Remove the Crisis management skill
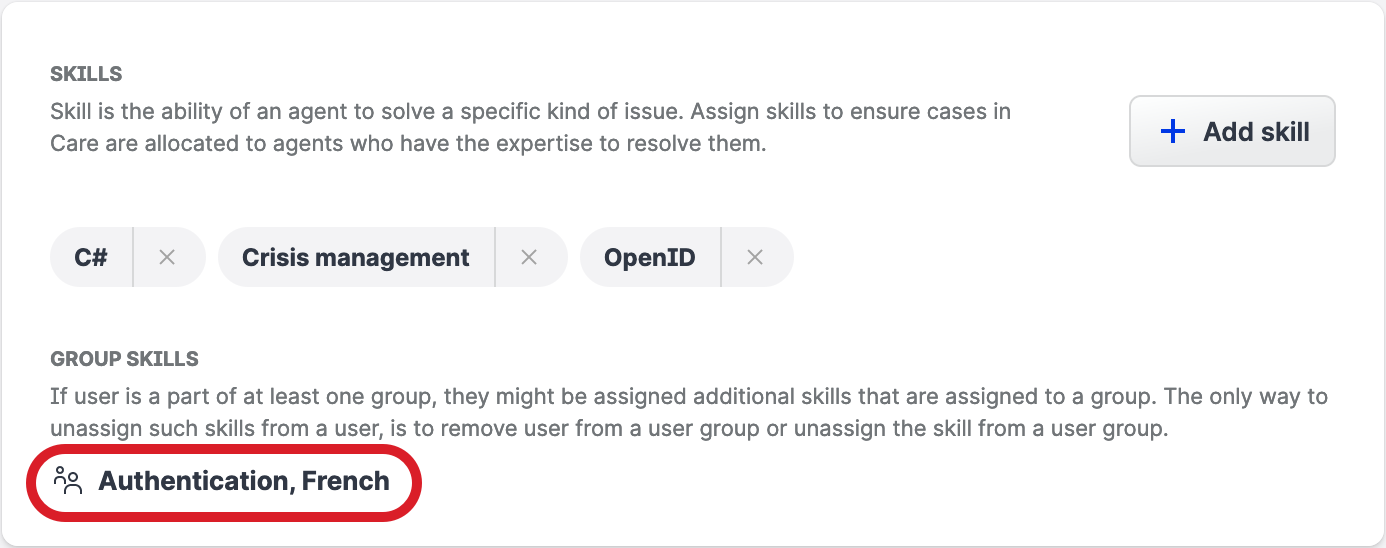 tap(529, 258)
